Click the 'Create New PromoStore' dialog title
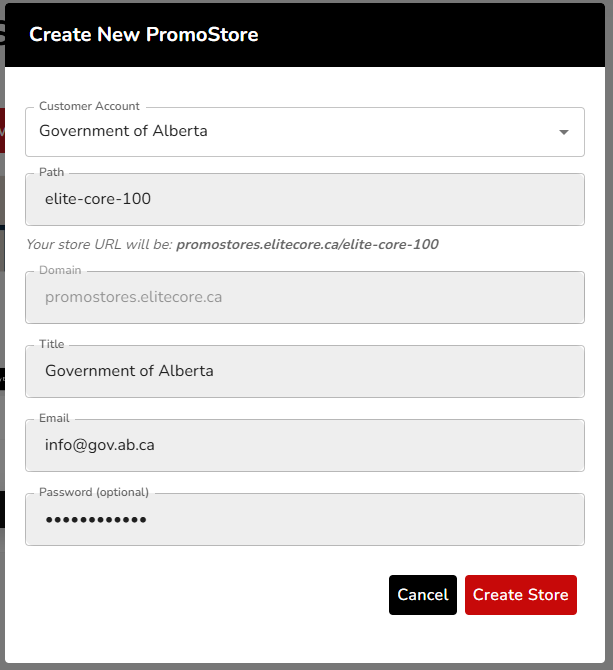 [144, 35]
